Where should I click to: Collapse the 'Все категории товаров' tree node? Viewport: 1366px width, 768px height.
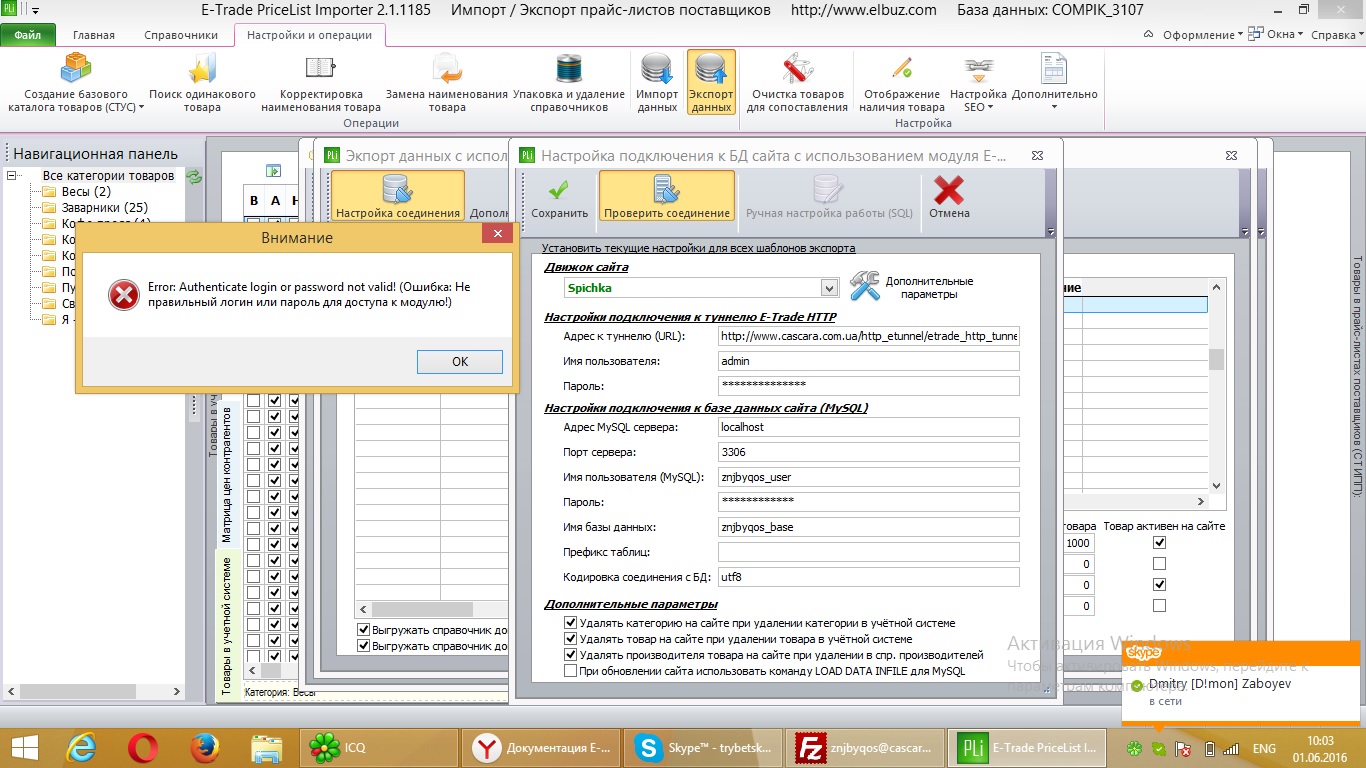pyautogui.click(x=13, y=176)
